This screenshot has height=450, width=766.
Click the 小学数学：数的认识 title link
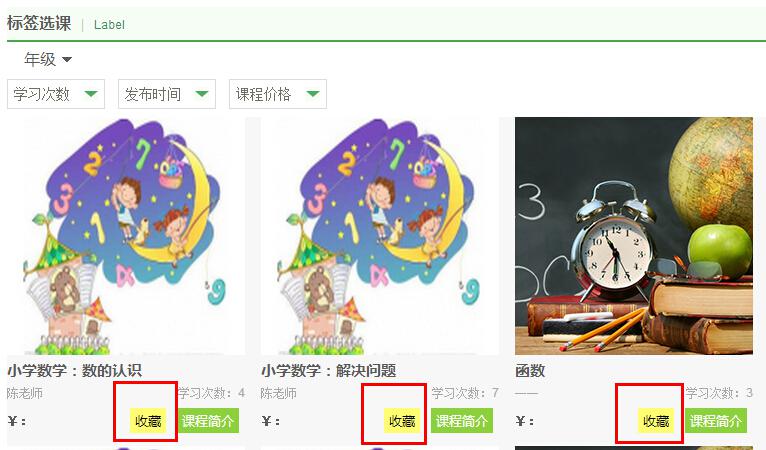[x=74, y=371]
